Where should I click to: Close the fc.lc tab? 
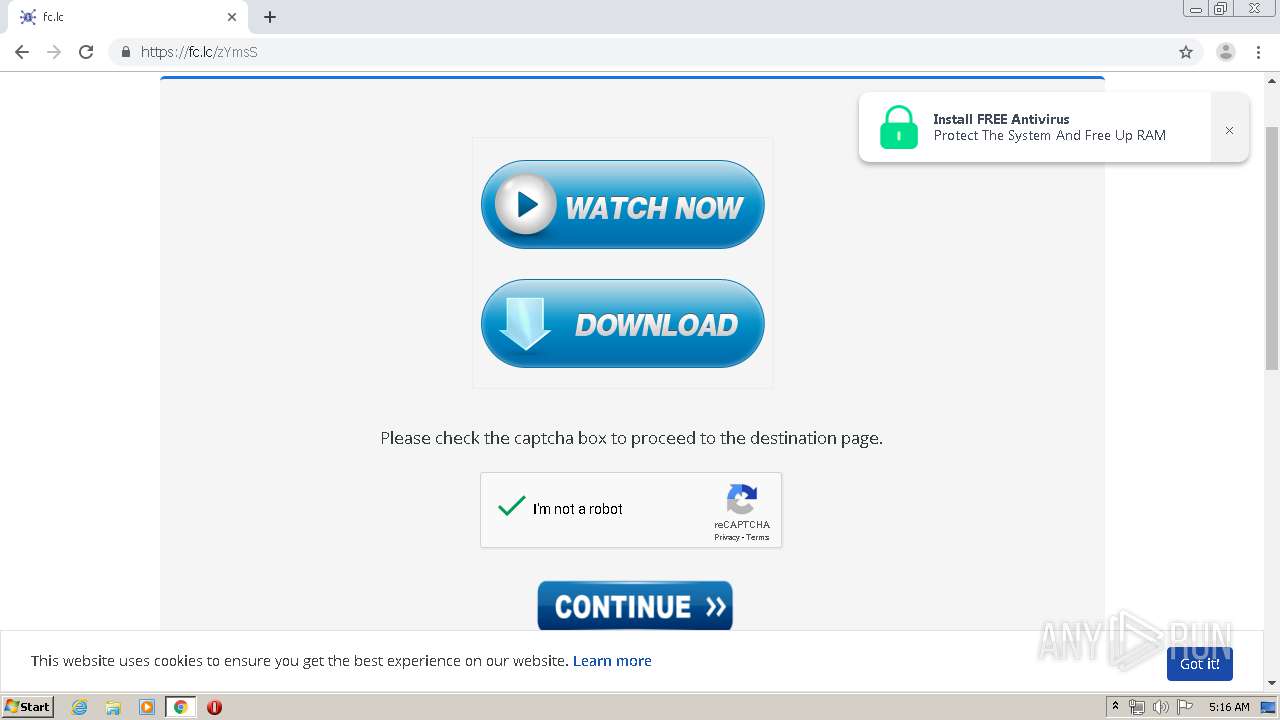[232, 17]
